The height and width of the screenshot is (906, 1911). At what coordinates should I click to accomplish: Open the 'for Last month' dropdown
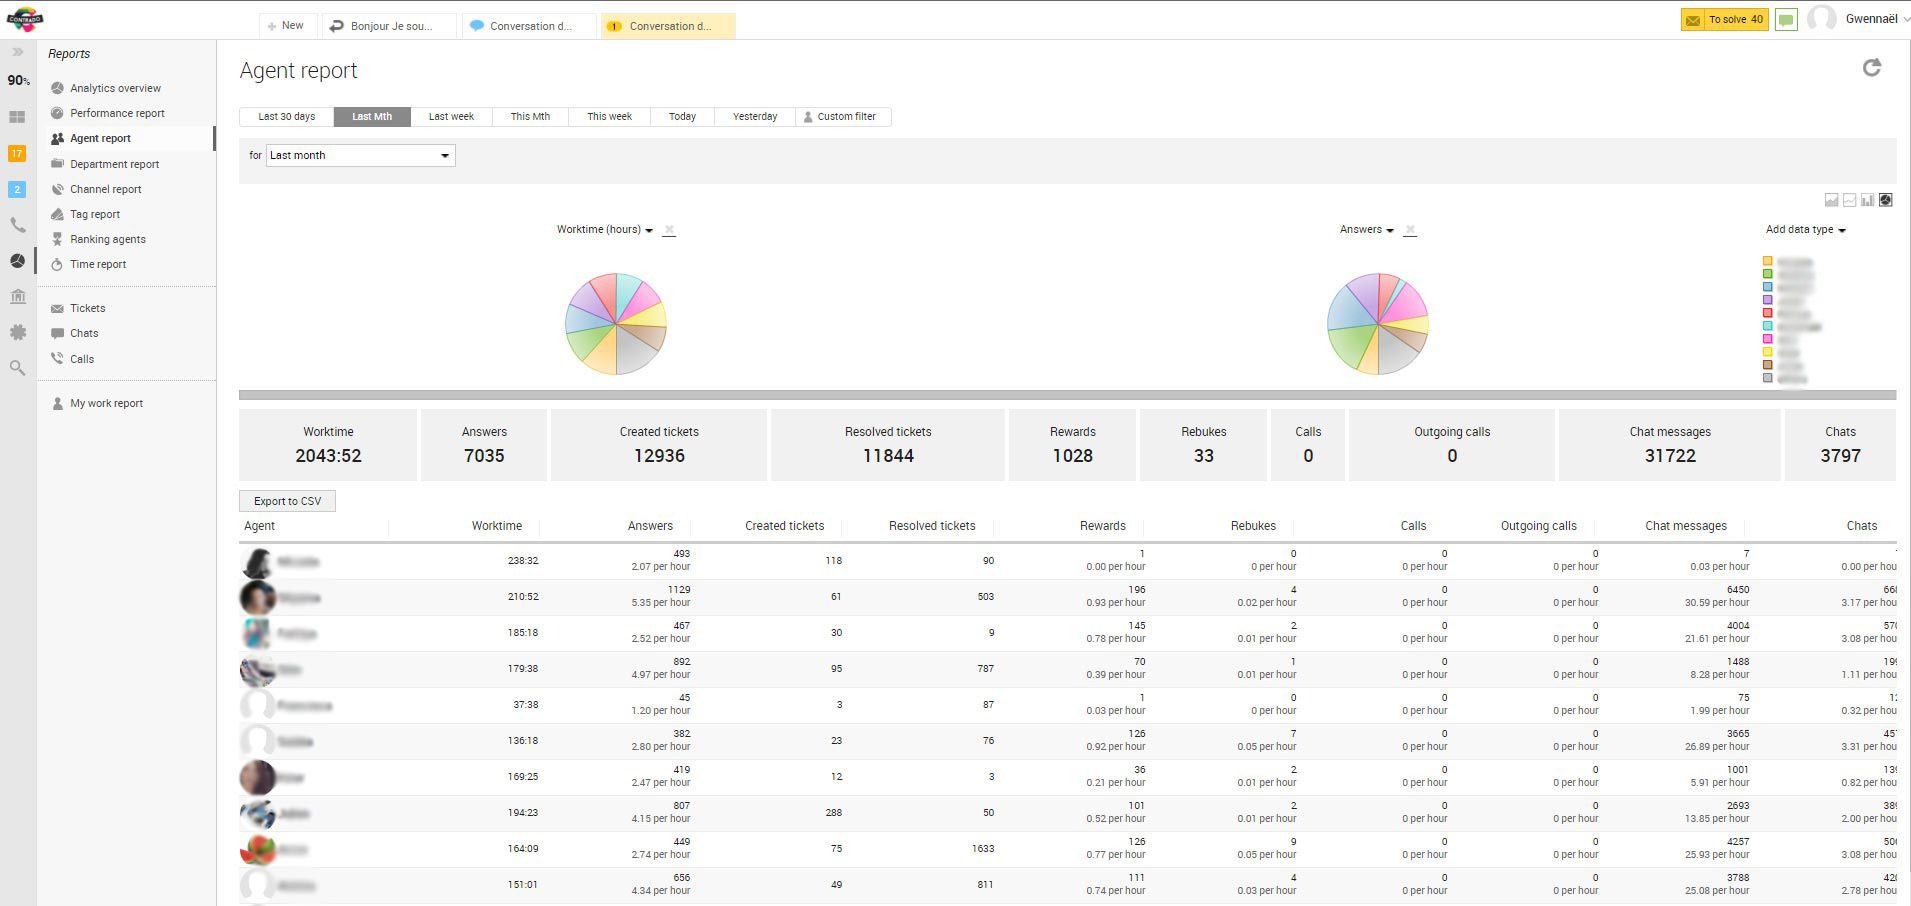click(360, 155)
